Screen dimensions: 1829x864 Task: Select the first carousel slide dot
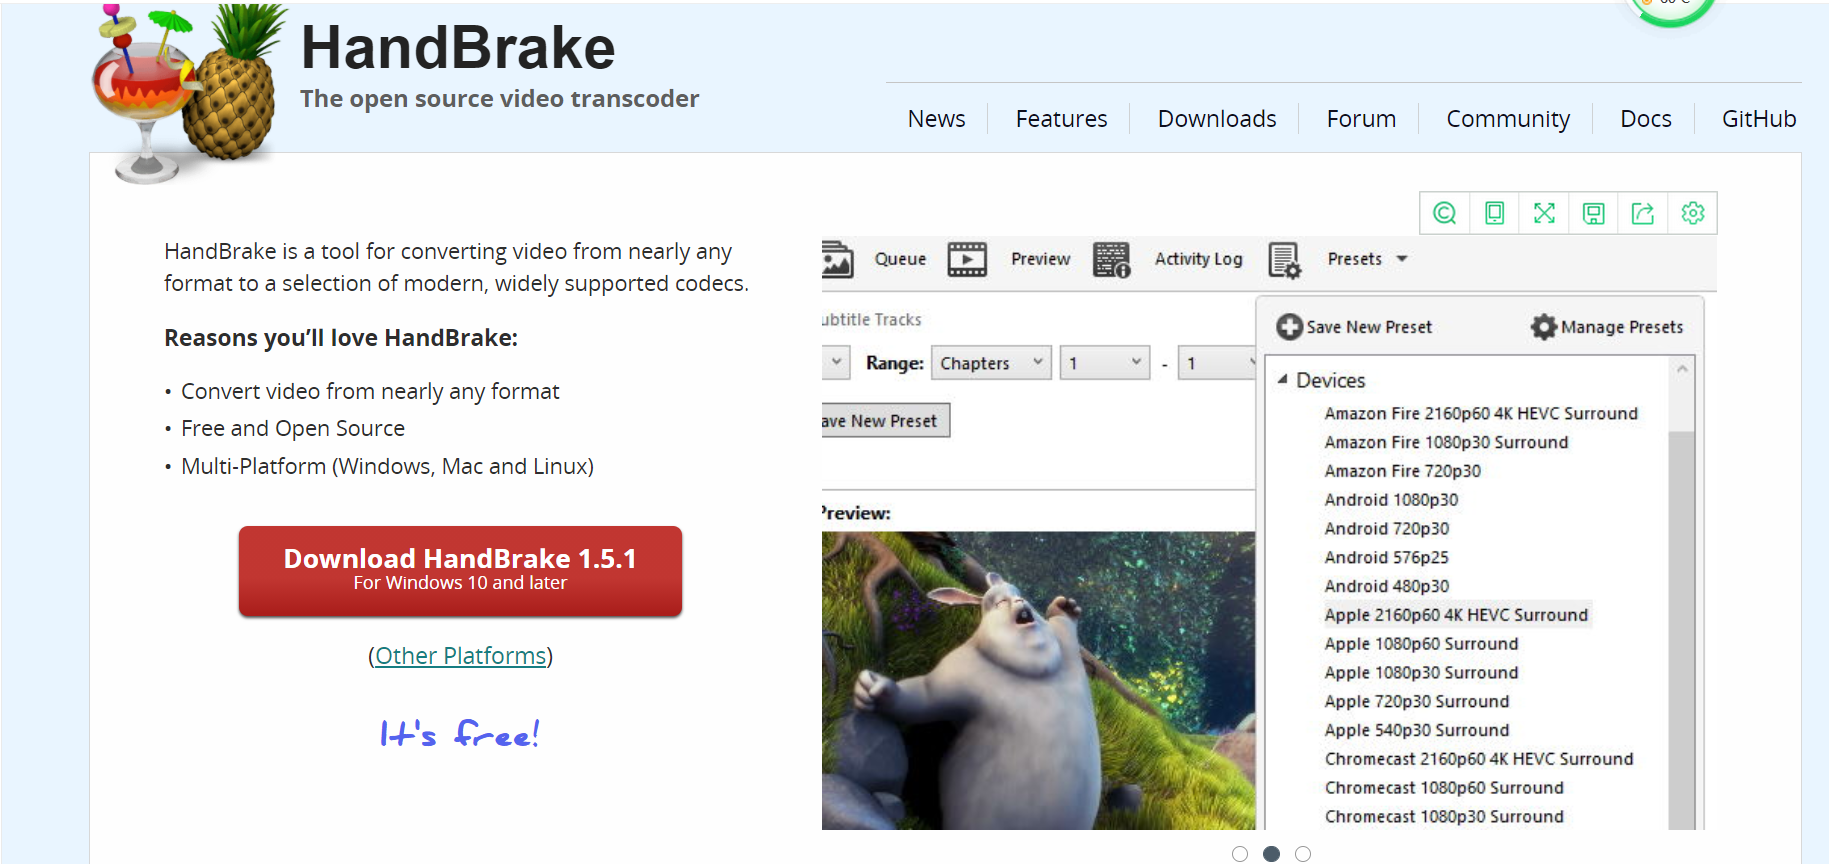click(x=1240, y=853)
